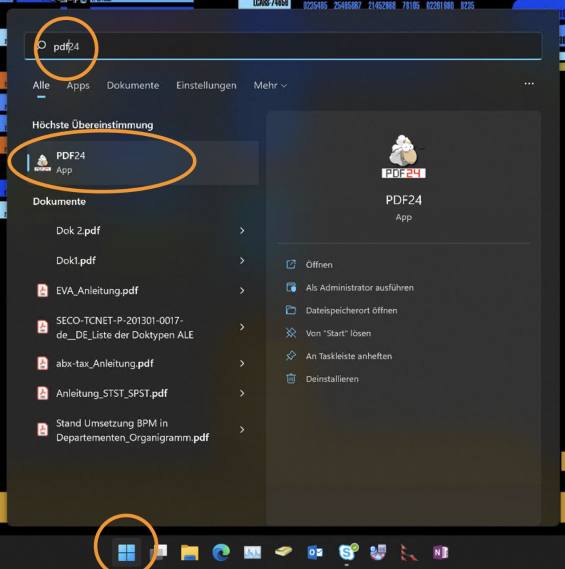Screen dimensions: 565x569
Task: Click Öffnen to launch PDF24
Action: point(319,265)
